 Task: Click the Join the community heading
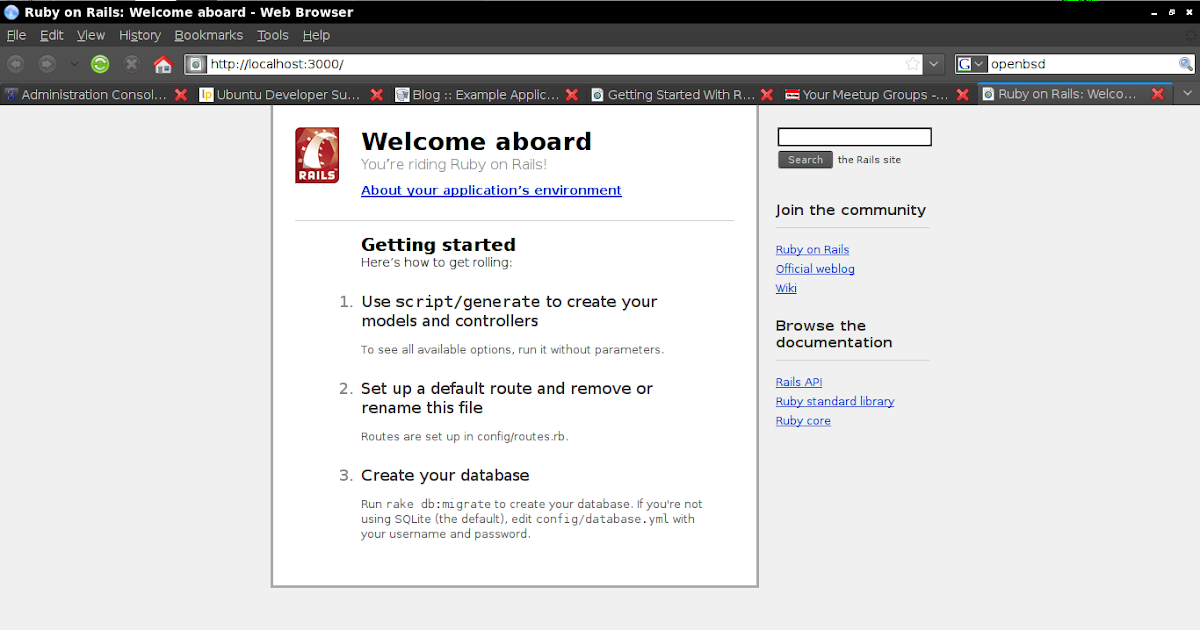(851, 210)
